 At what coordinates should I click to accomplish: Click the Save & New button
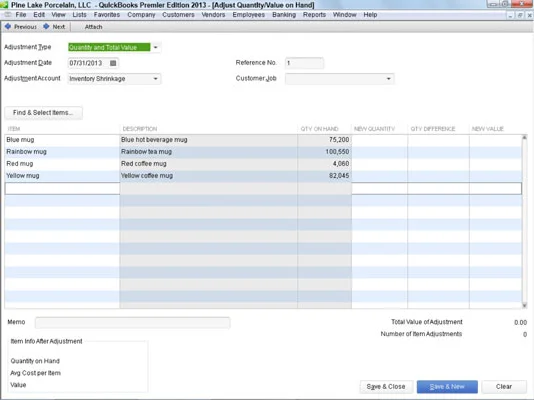click(447, 387)
